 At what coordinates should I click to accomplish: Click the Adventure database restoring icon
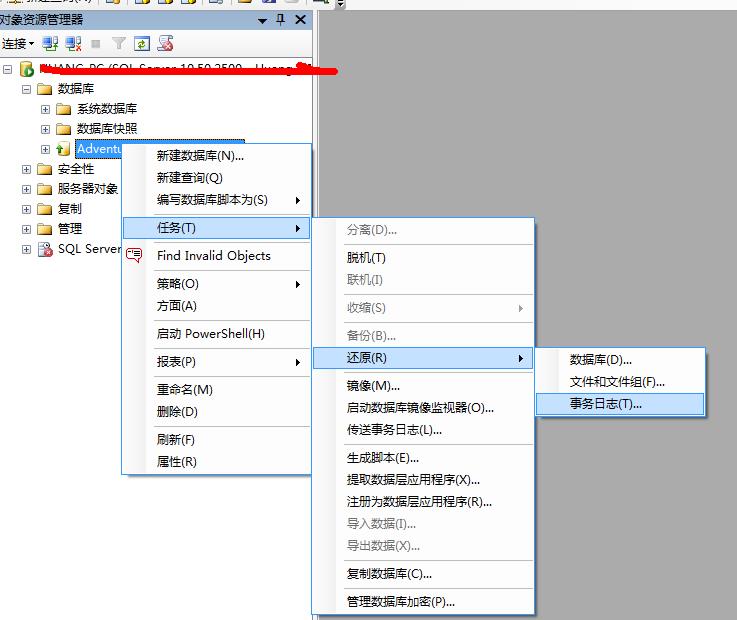[63, 149]
